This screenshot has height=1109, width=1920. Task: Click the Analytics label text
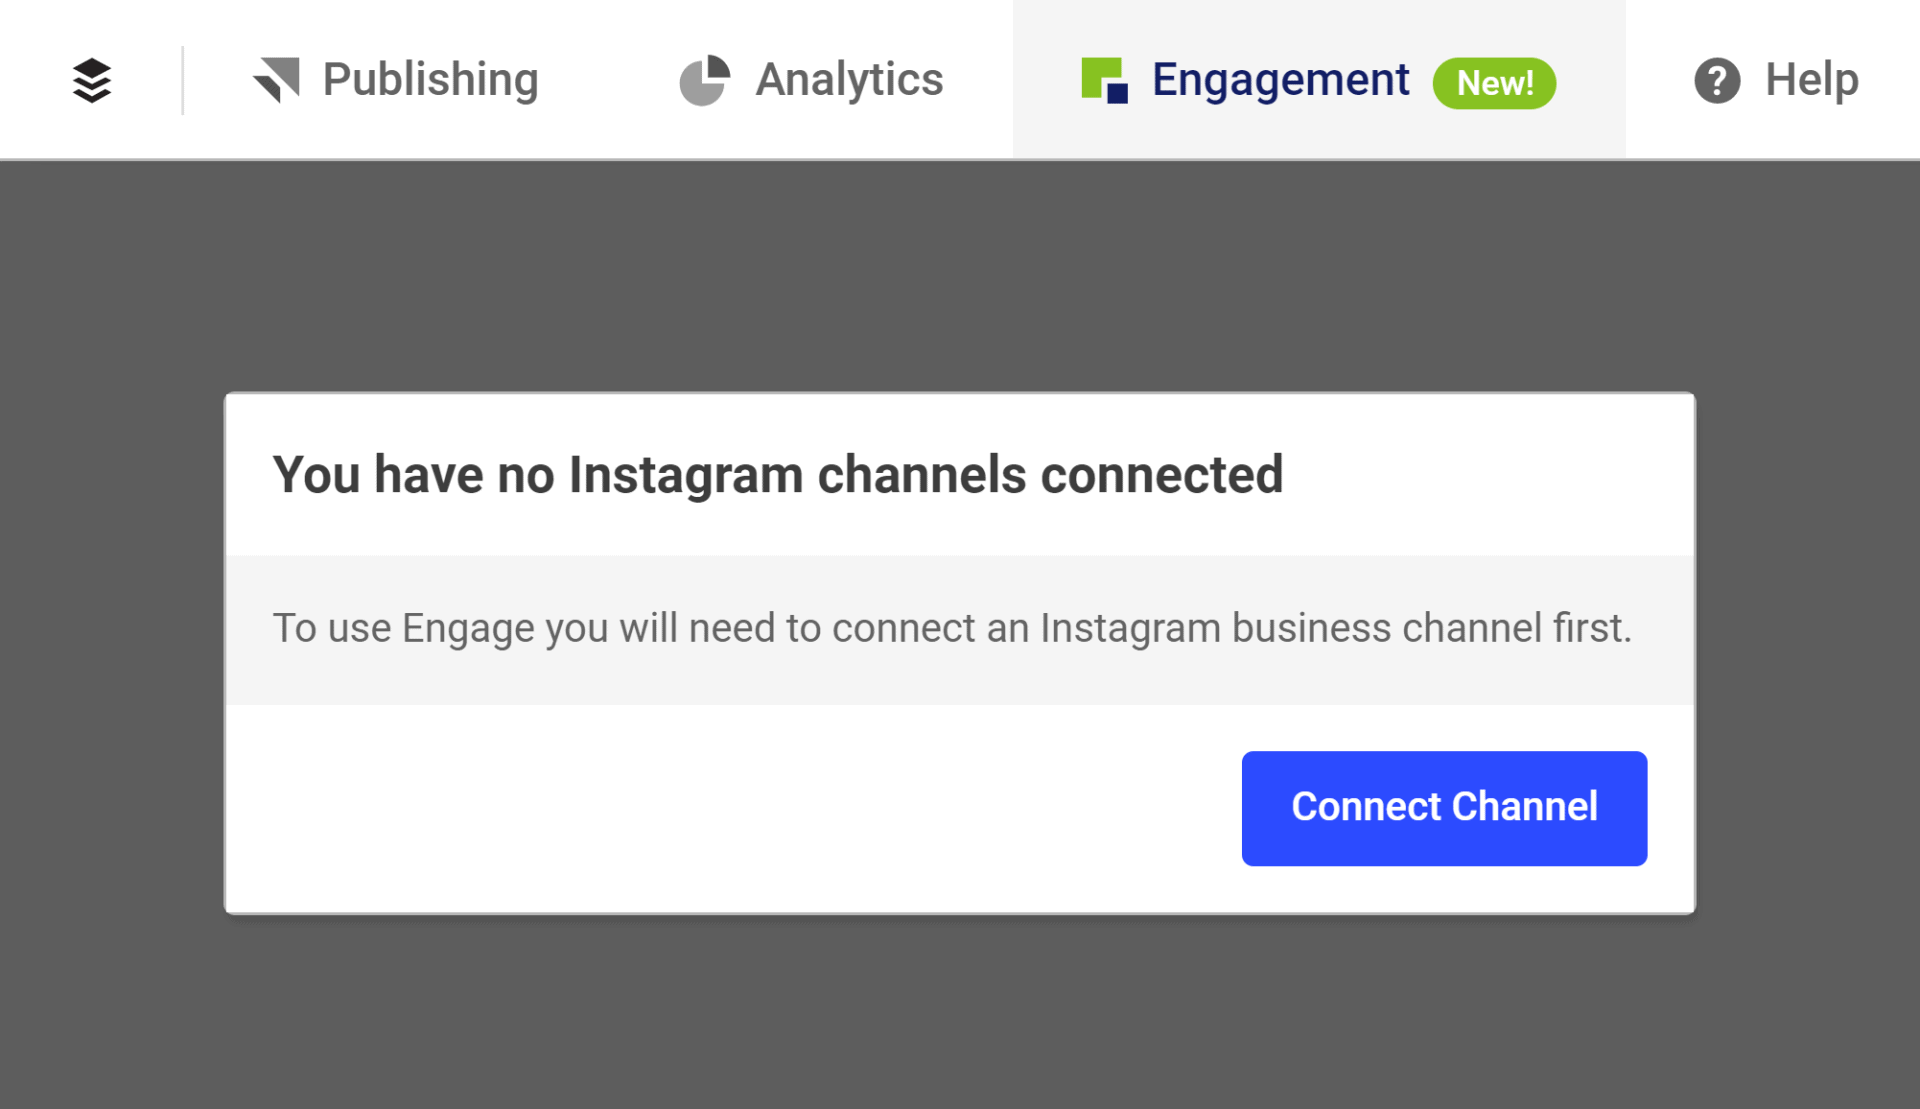point(849,78)
